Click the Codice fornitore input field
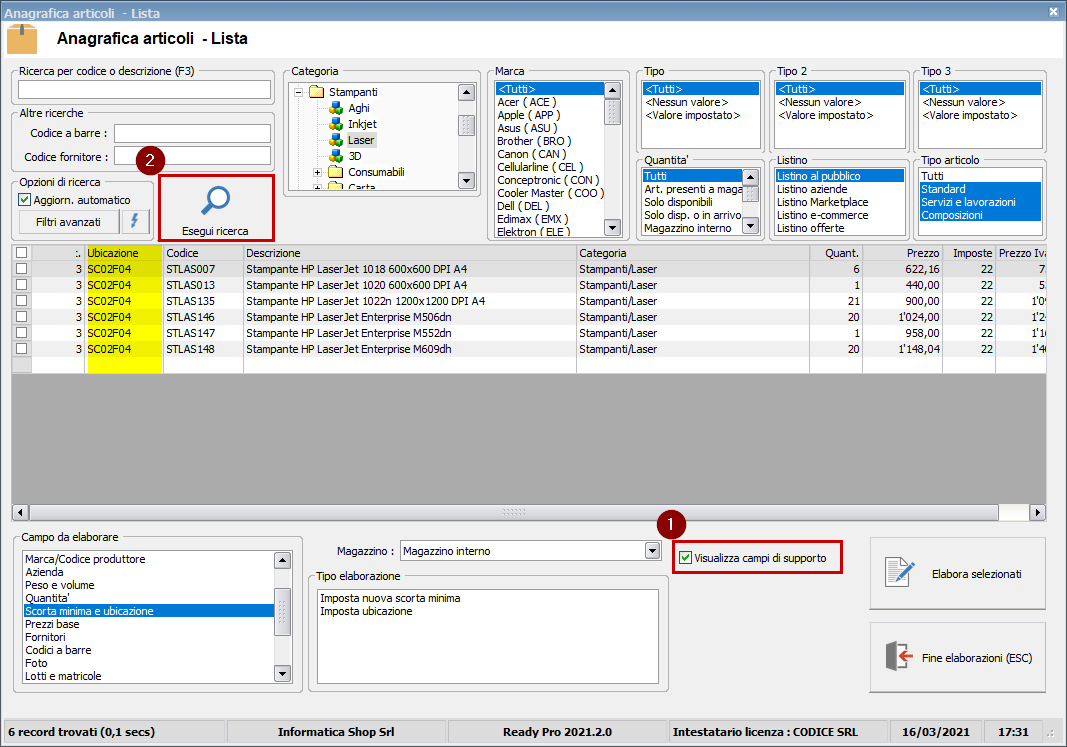The image size is (1067, 747). [x=193, y=156]
